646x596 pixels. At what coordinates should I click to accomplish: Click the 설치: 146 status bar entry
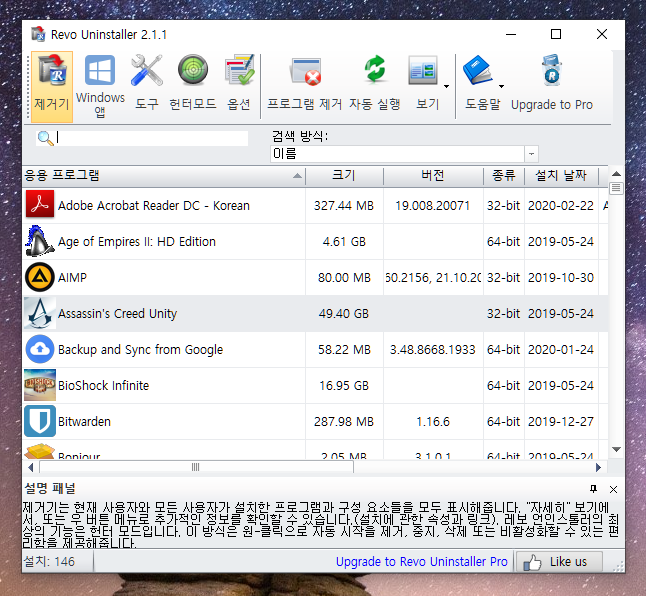[x=49, y=561]
